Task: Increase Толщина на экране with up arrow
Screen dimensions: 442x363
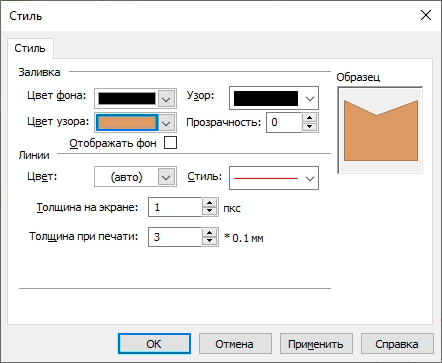Action: click(210, 203)
